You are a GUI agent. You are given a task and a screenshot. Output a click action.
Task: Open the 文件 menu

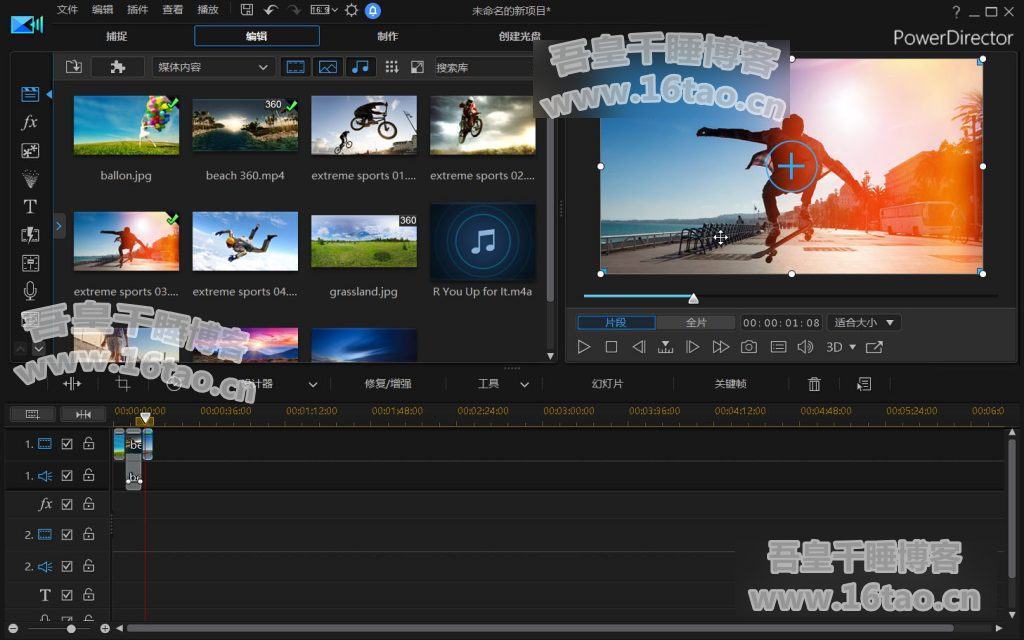point(67,10)
